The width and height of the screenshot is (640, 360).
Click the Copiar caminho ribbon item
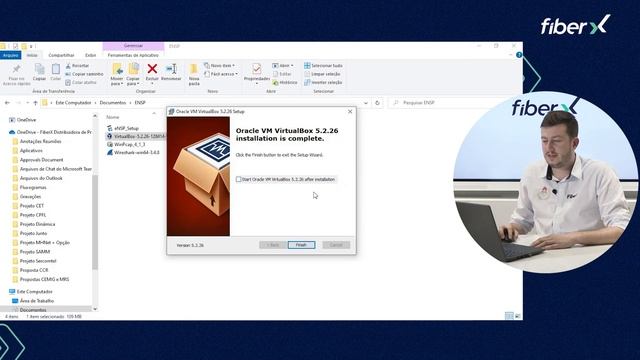pyautogui.click(x=84, y=74)
